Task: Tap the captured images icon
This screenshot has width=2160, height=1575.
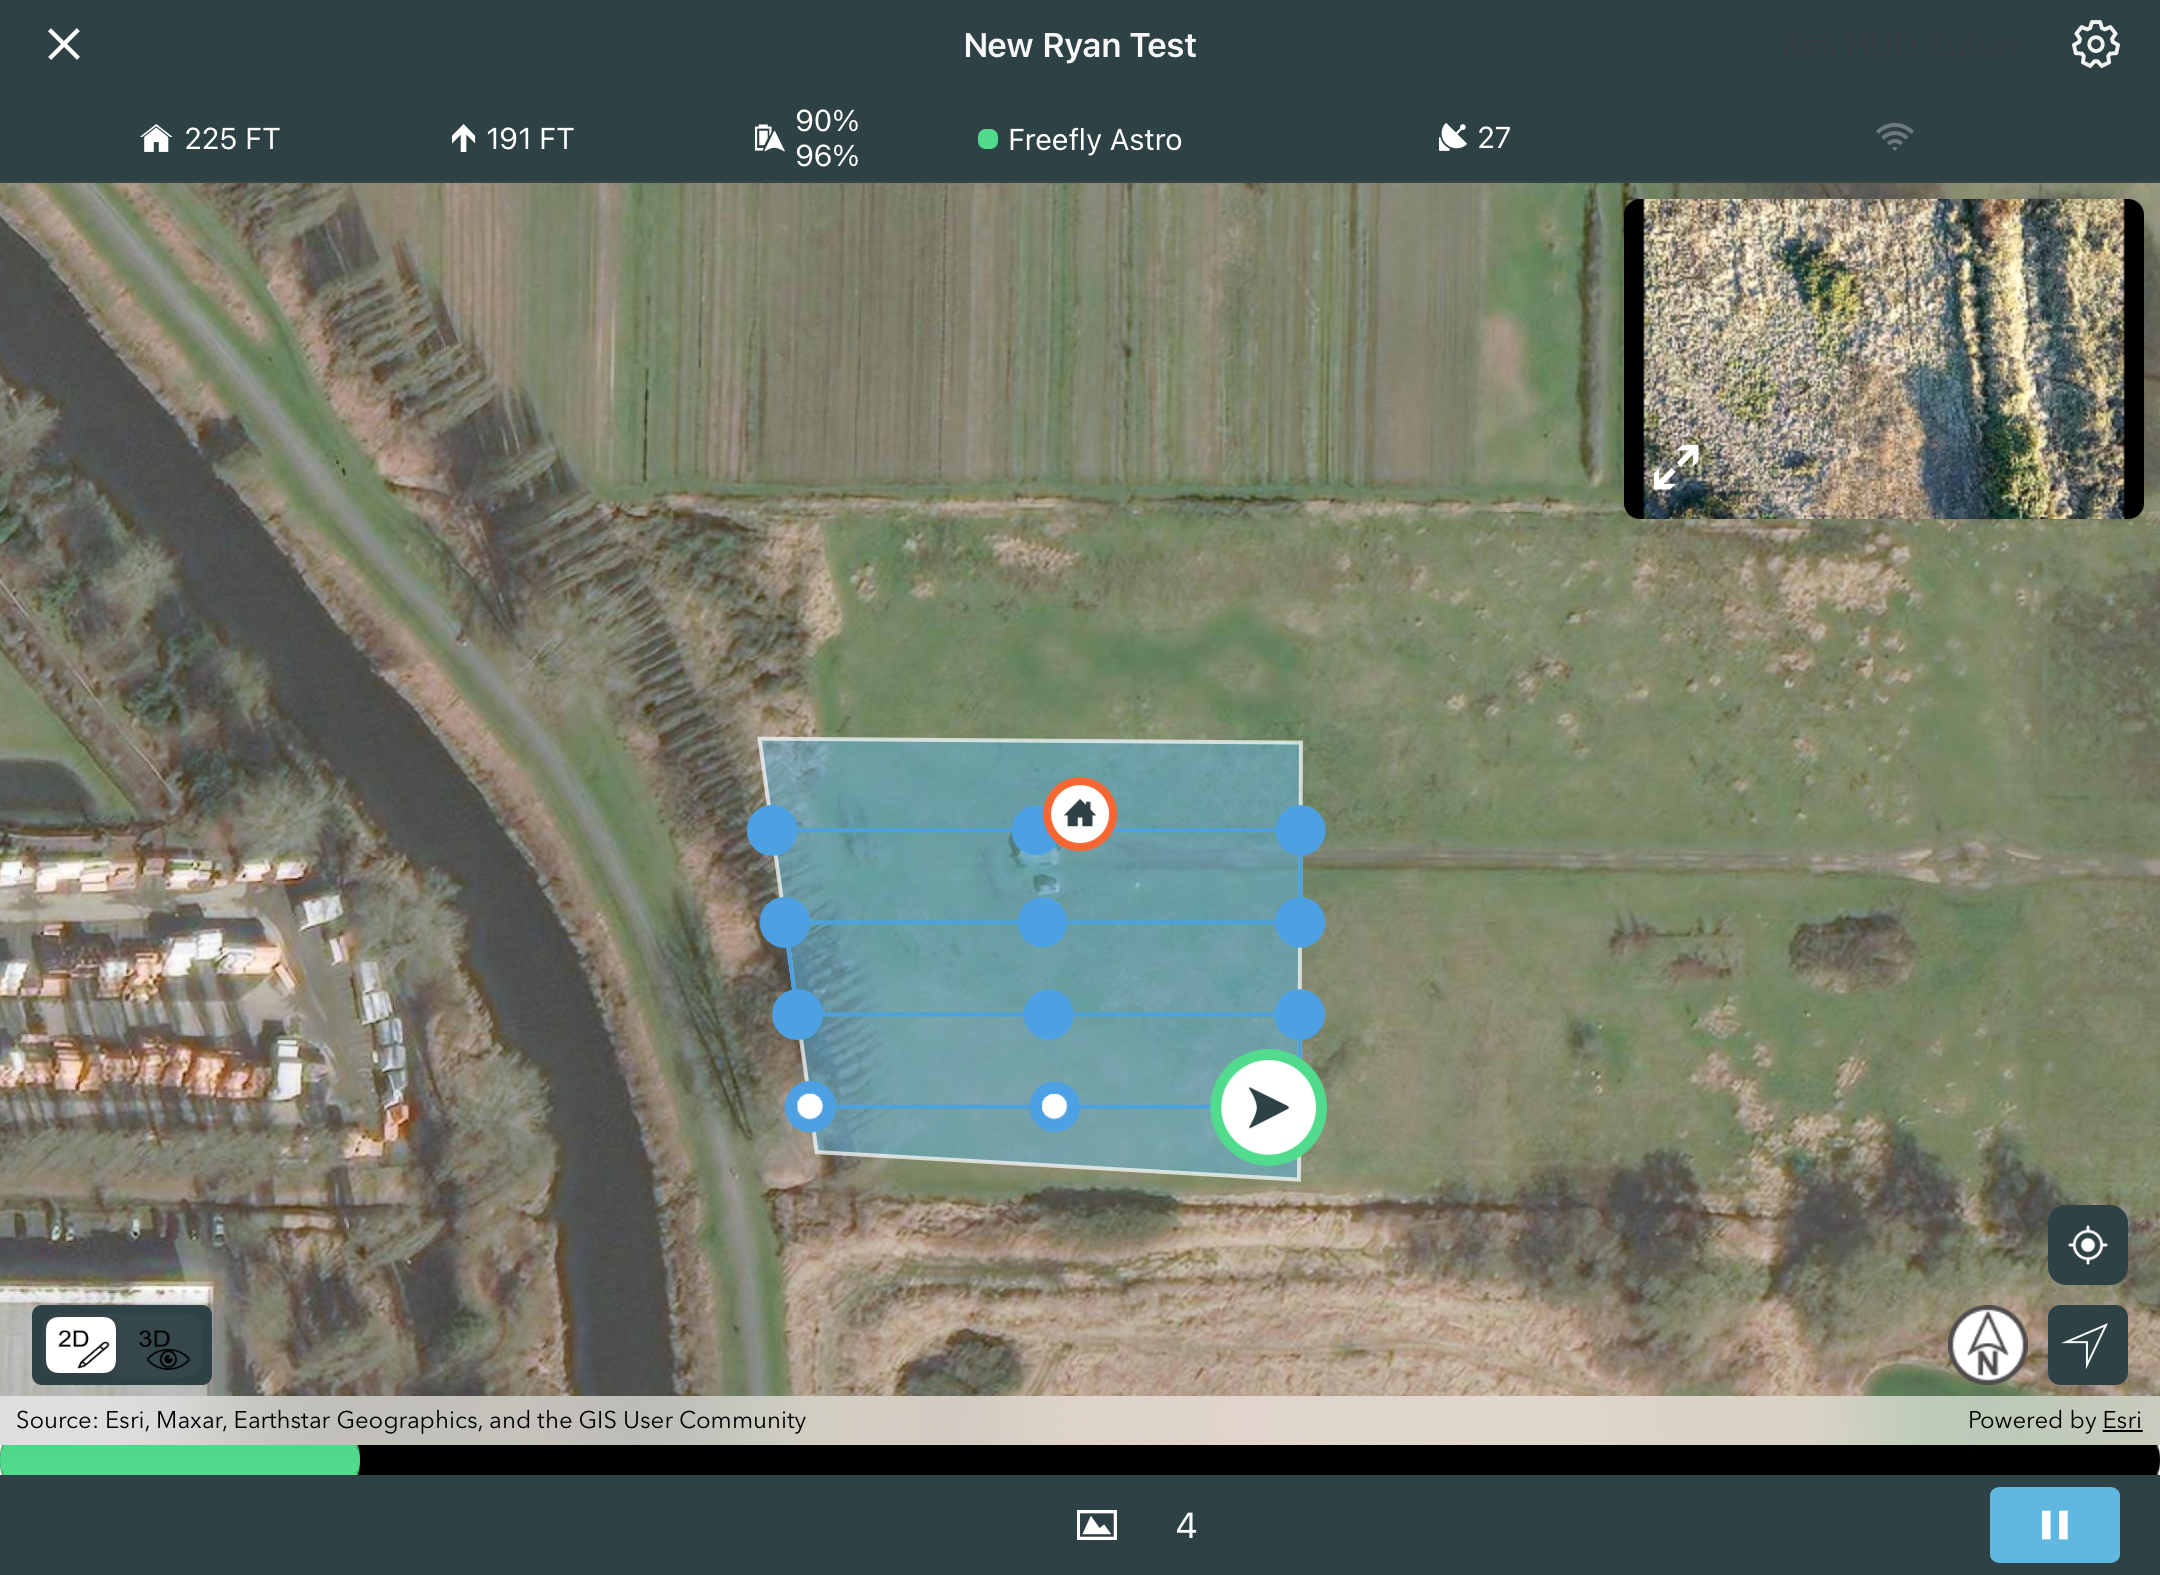Action: point(1097,1525)
